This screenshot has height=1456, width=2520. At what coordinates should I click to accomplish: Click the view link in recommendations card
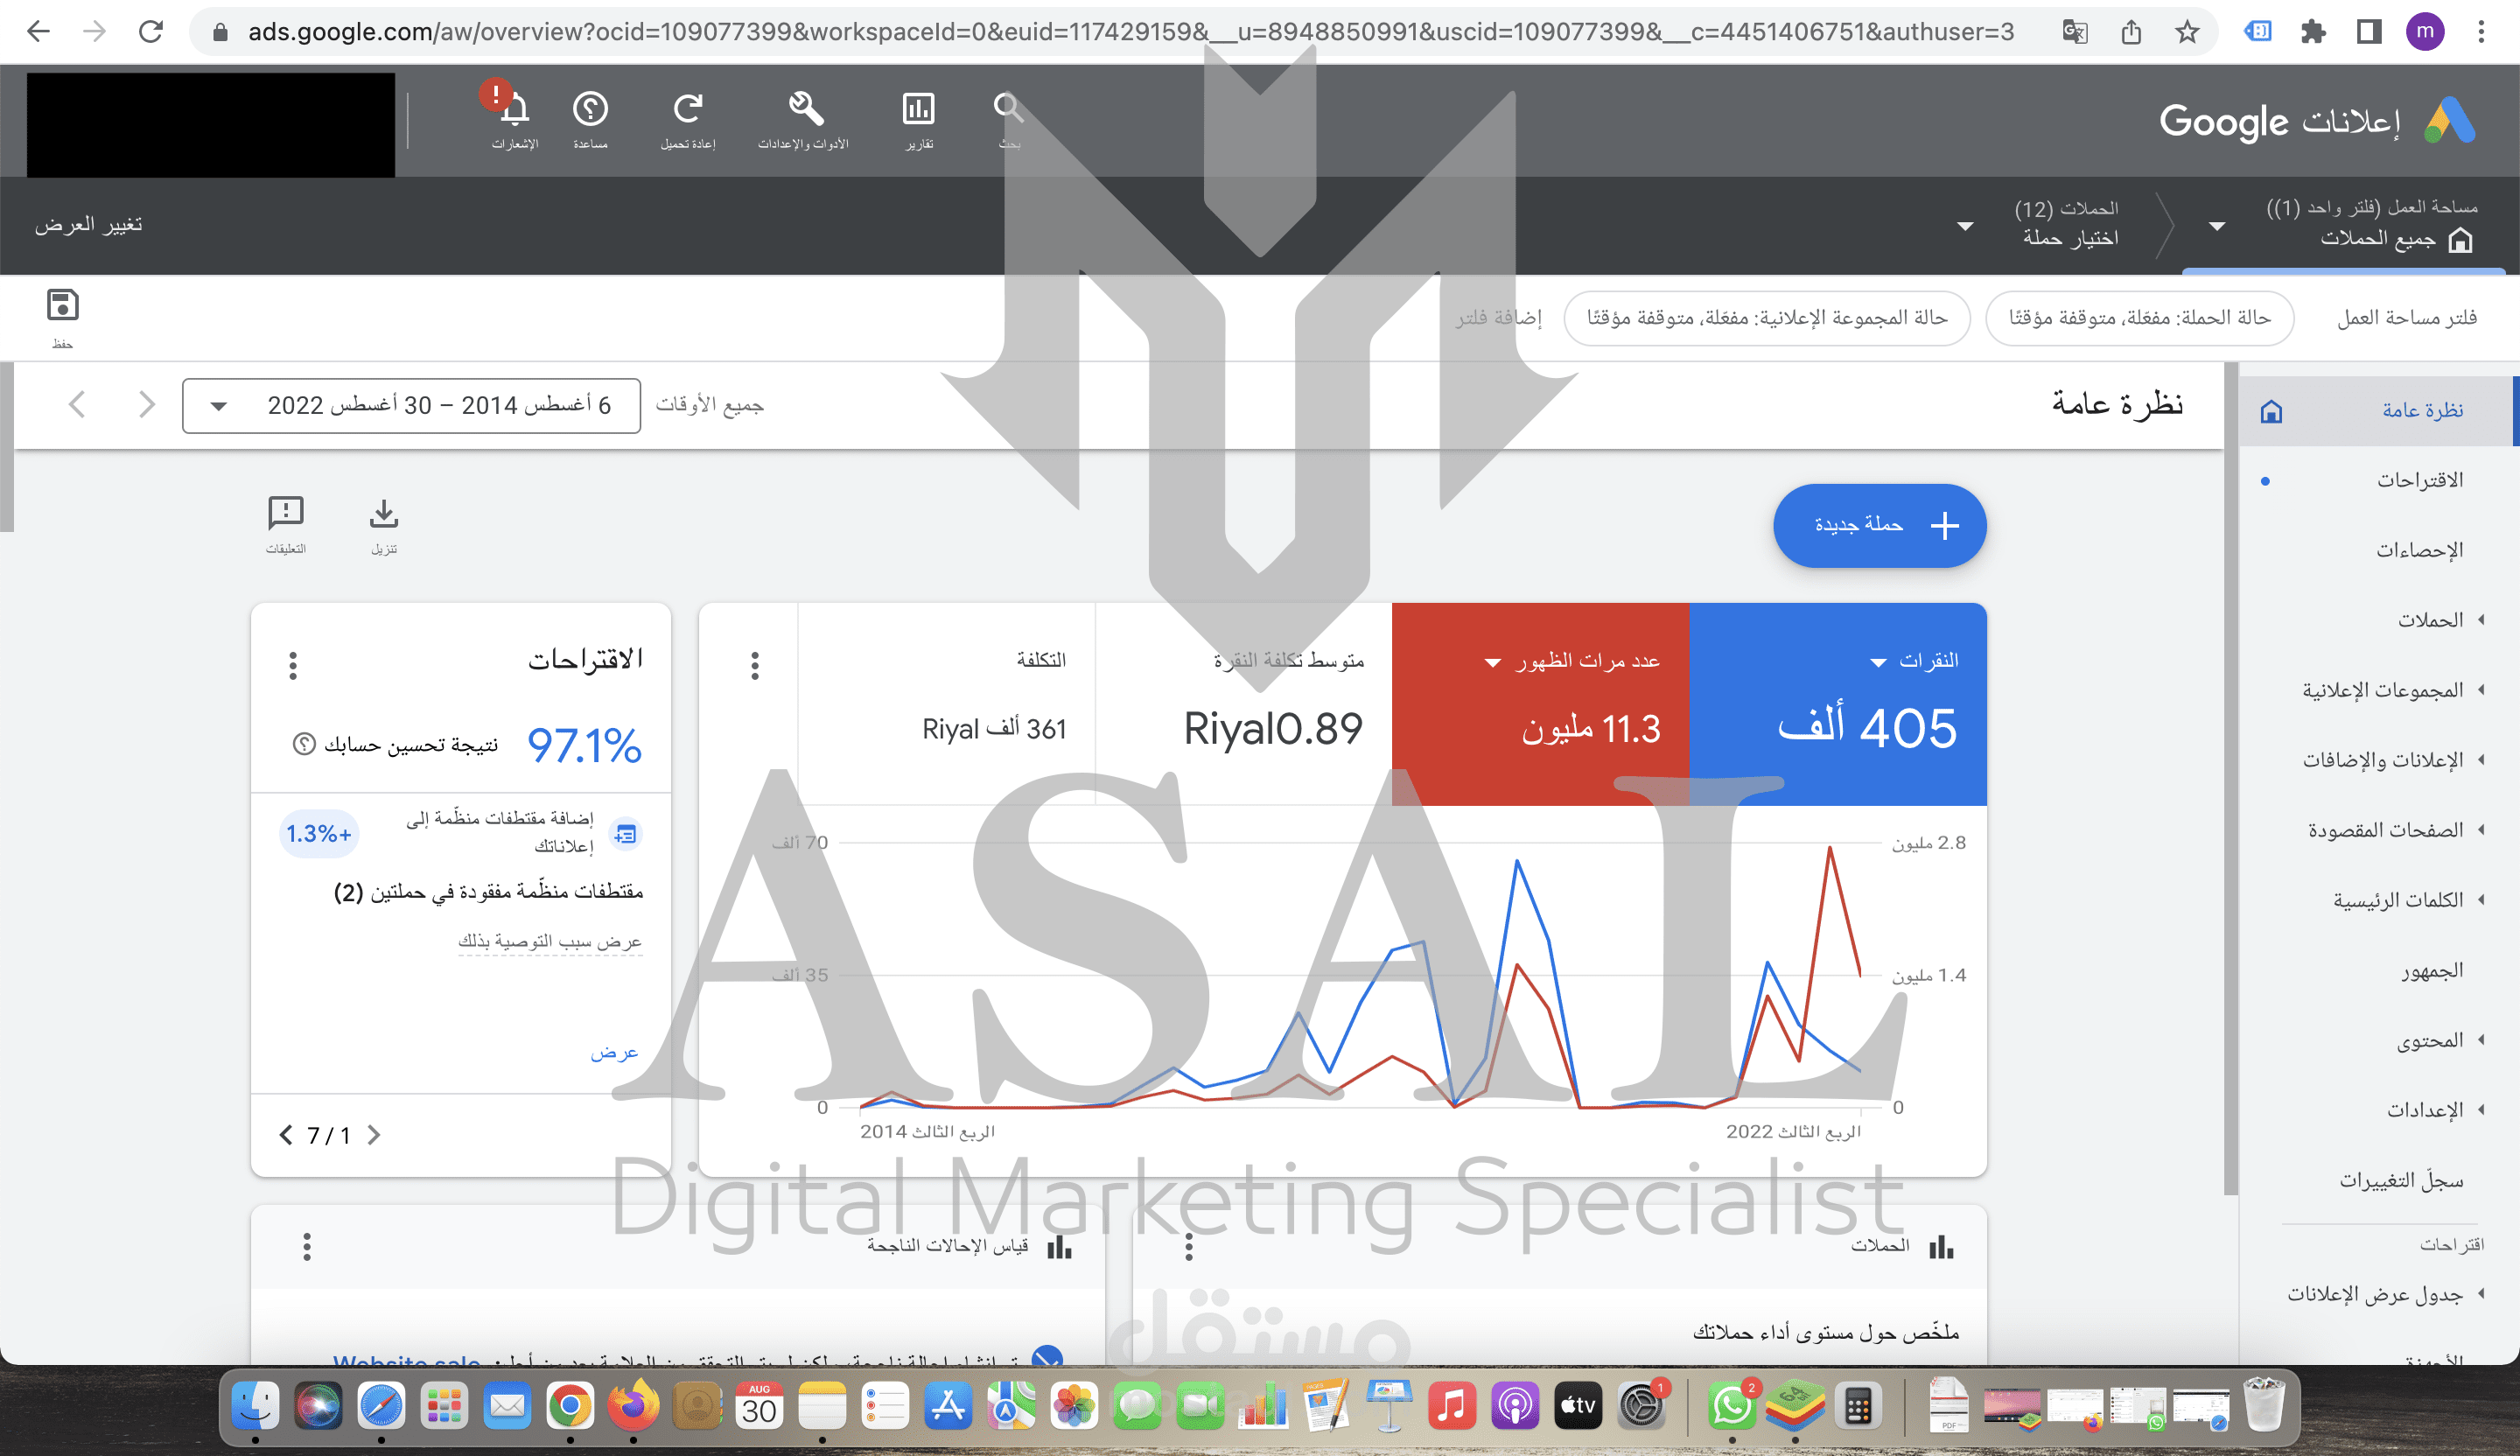click(614, 1052)
